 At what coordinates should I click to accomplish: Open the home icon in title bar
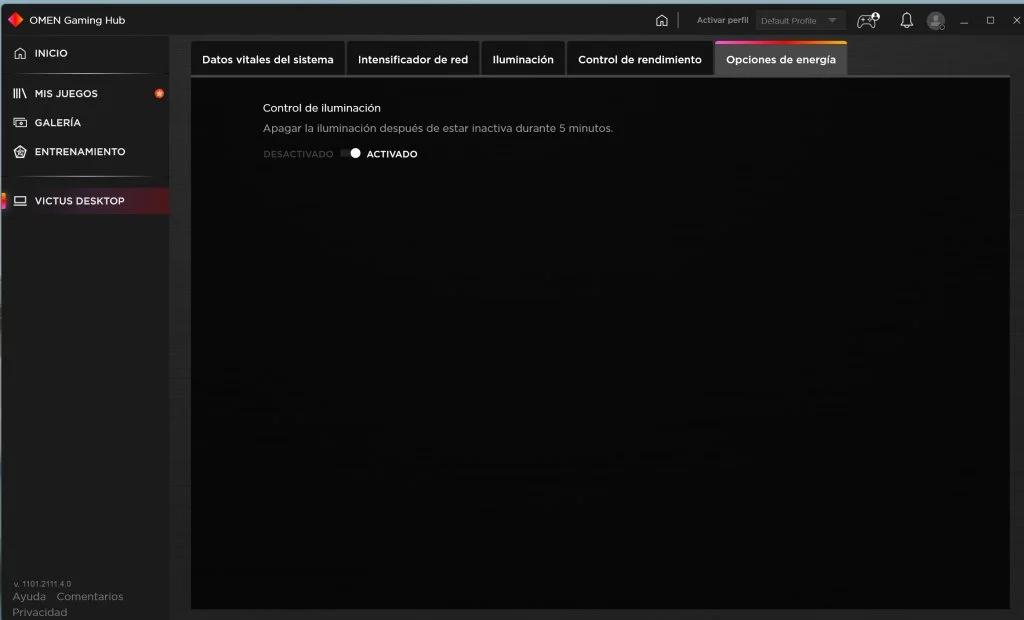coord(662,20)
